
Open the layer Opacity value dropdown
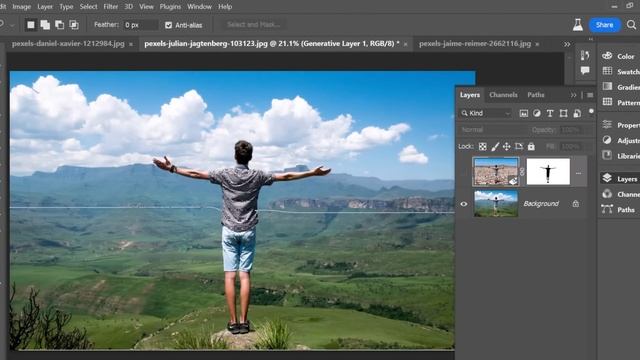click(571, 130)
